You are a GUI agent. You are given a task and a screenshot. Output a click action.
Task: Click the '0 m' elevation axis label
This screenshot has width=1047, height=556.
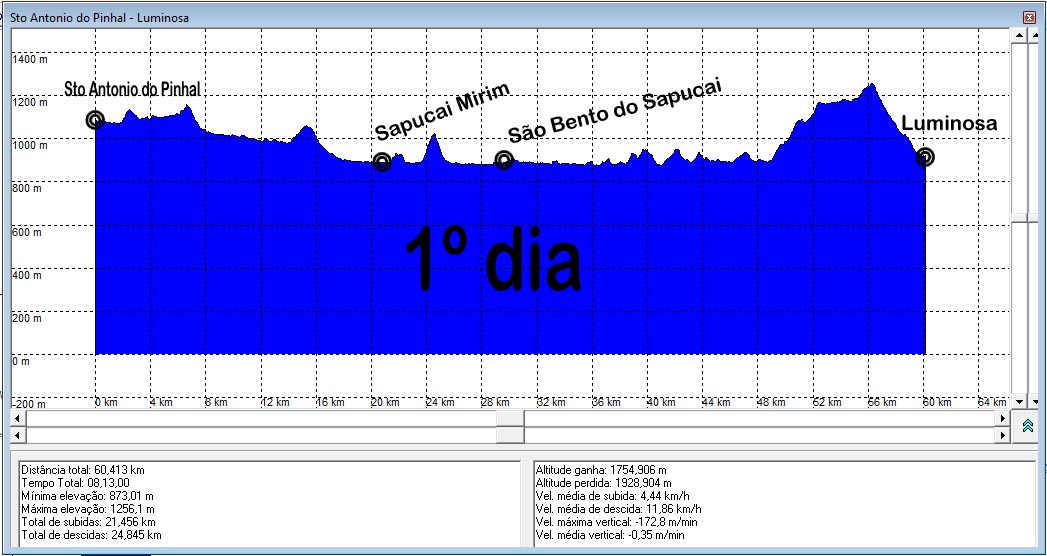pos(21,361)
